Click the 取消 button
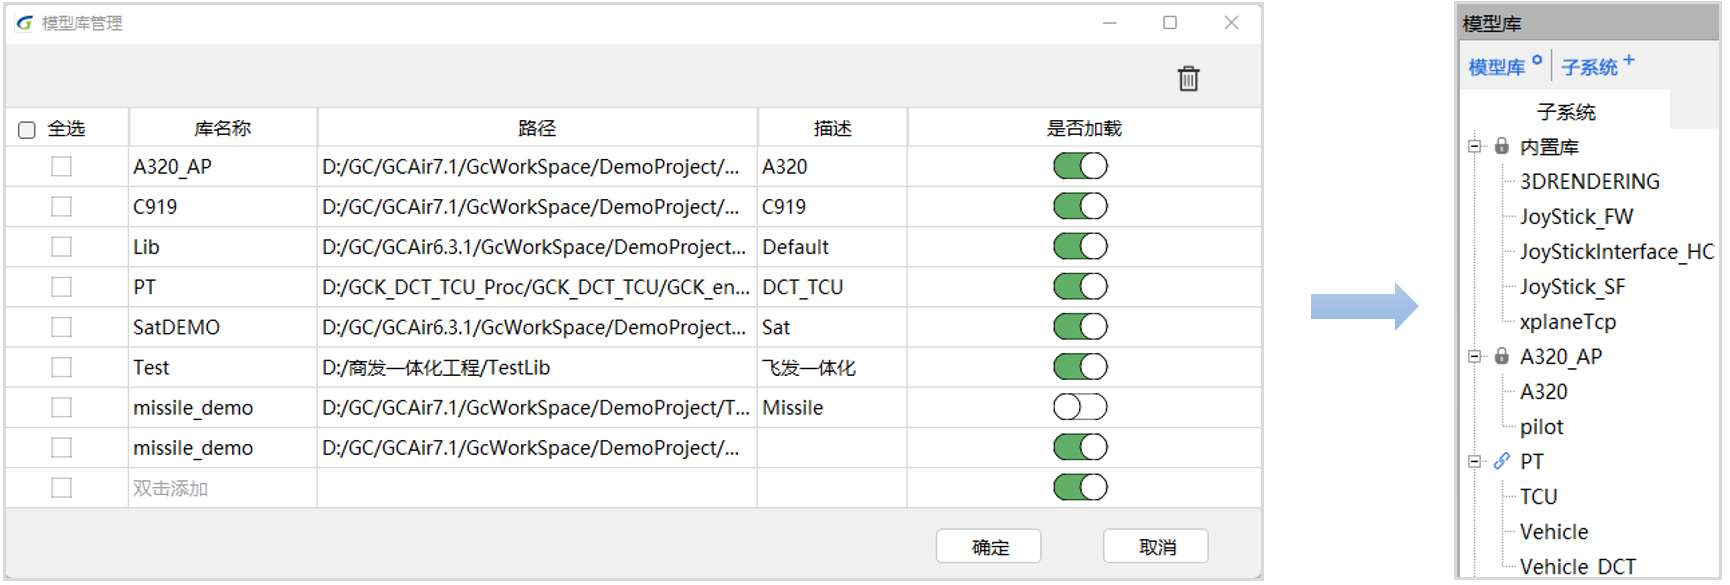This screenshot has height=585, width=1730. pyautogui.click(x=1156, y=547)
